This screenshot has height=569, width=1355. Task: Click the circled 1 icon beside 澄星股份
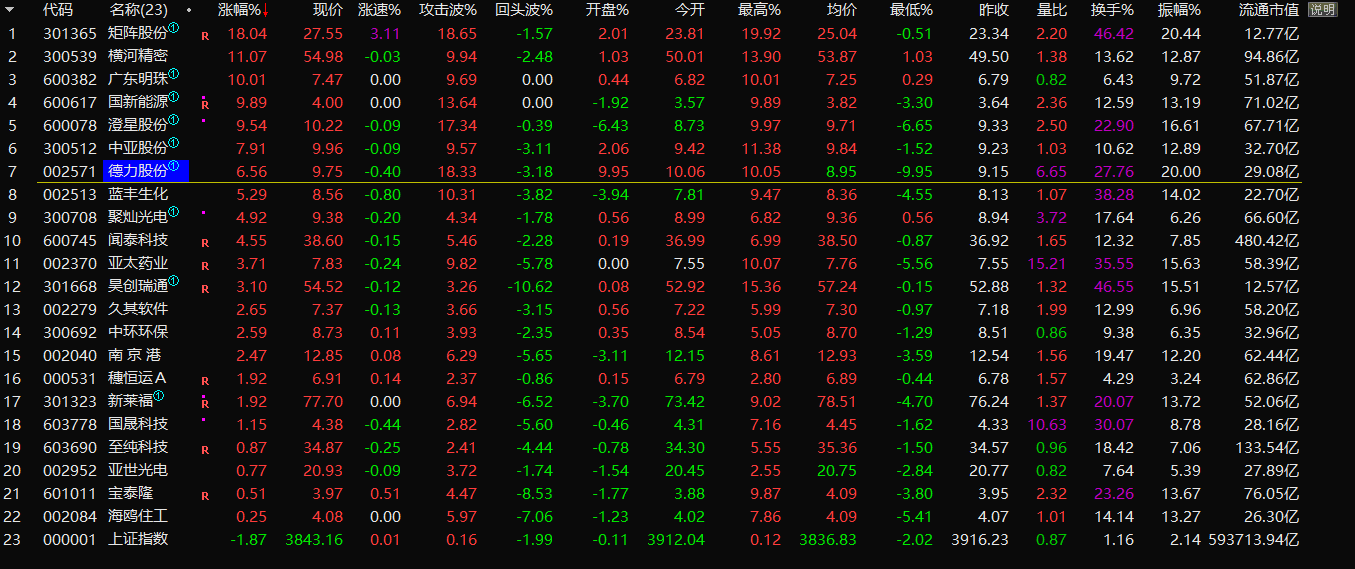coord(174,121)
